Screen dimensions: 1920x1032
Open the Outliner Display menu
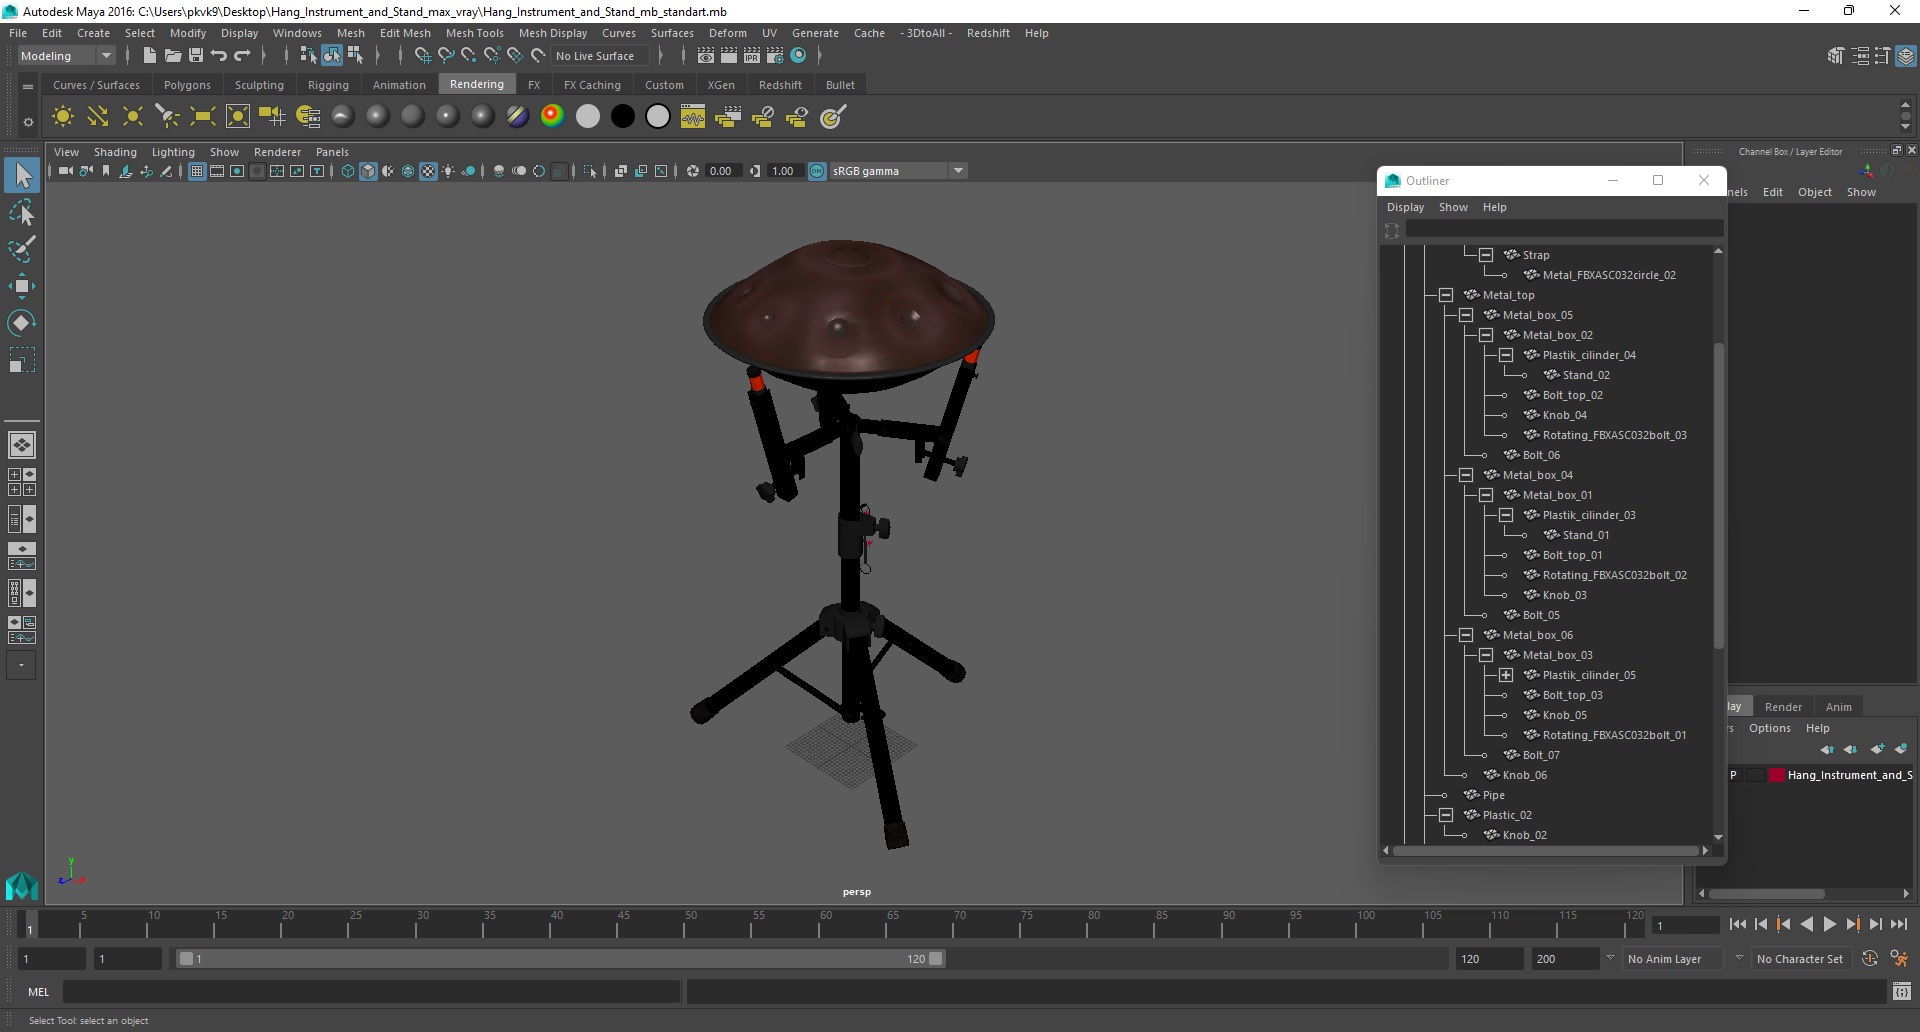pyautogui.click(x=1405, y=207)
